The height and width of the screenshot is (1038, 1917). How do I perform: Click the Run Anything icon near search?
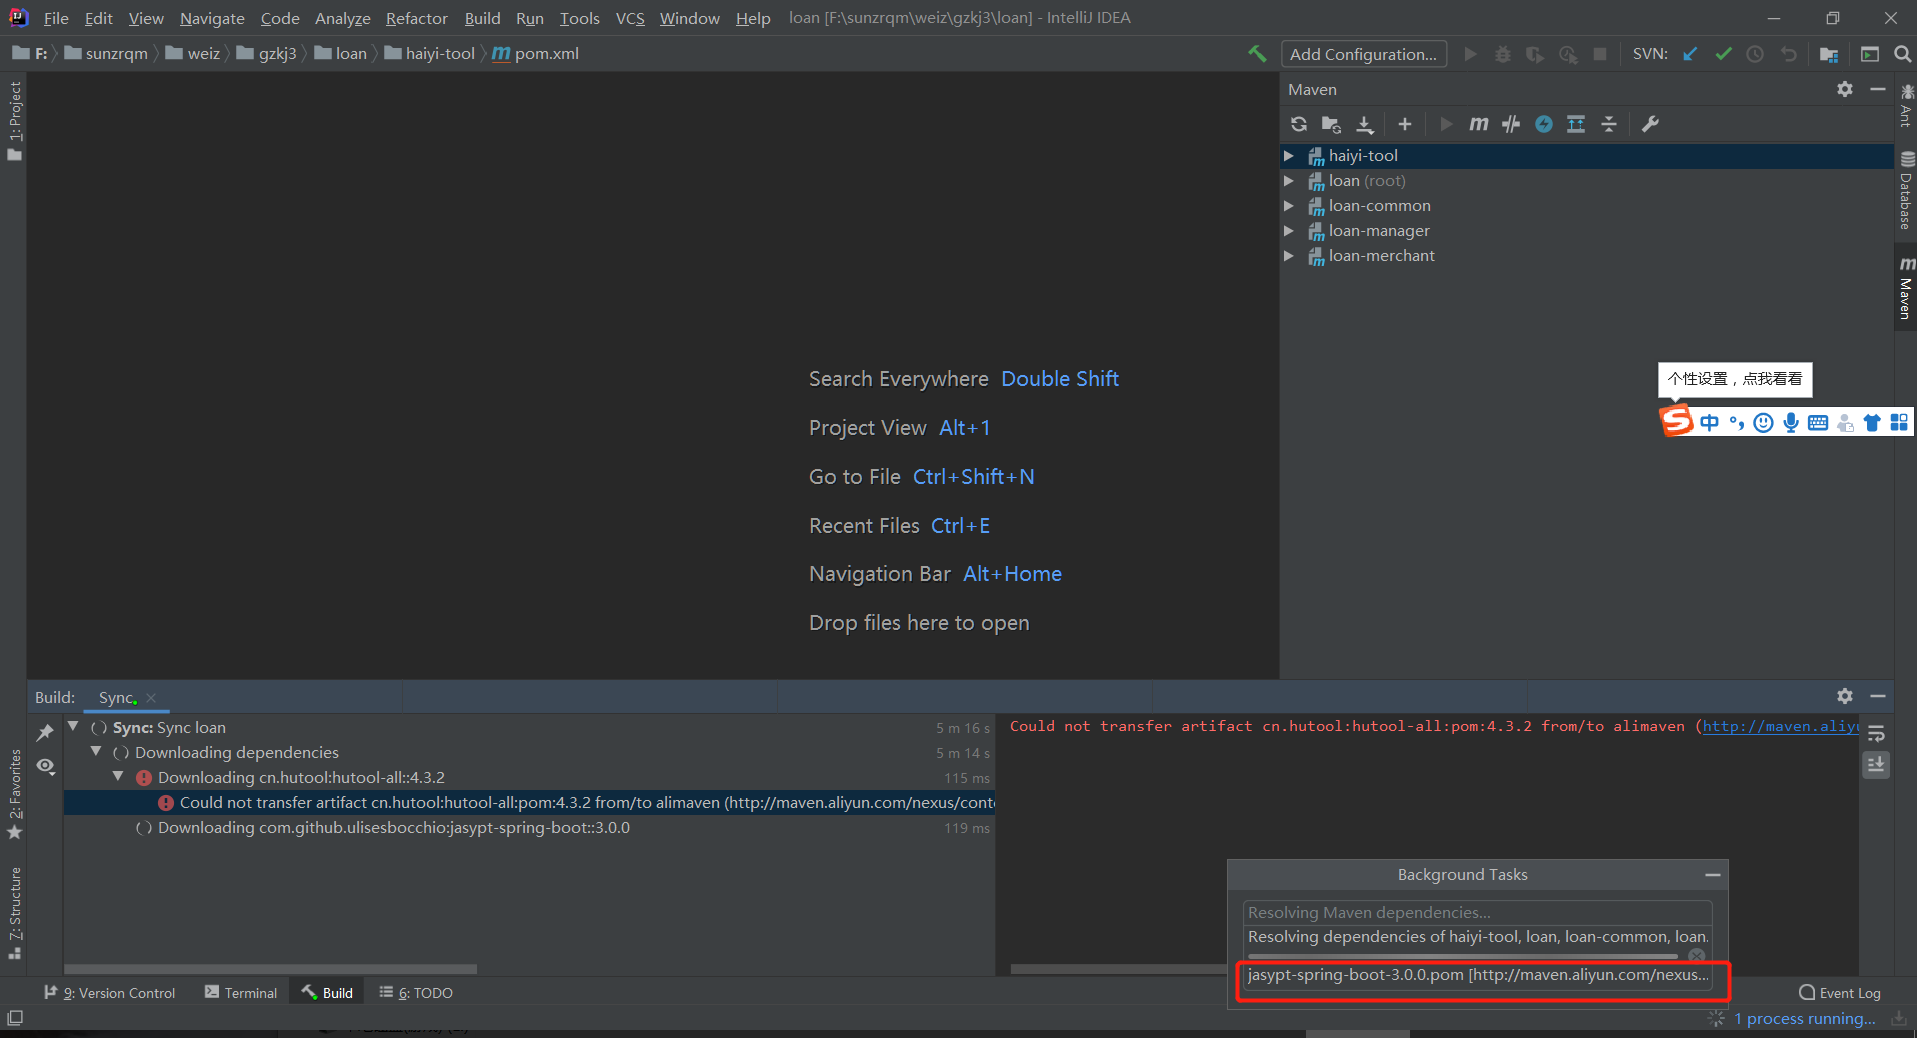coord(1870,54)
